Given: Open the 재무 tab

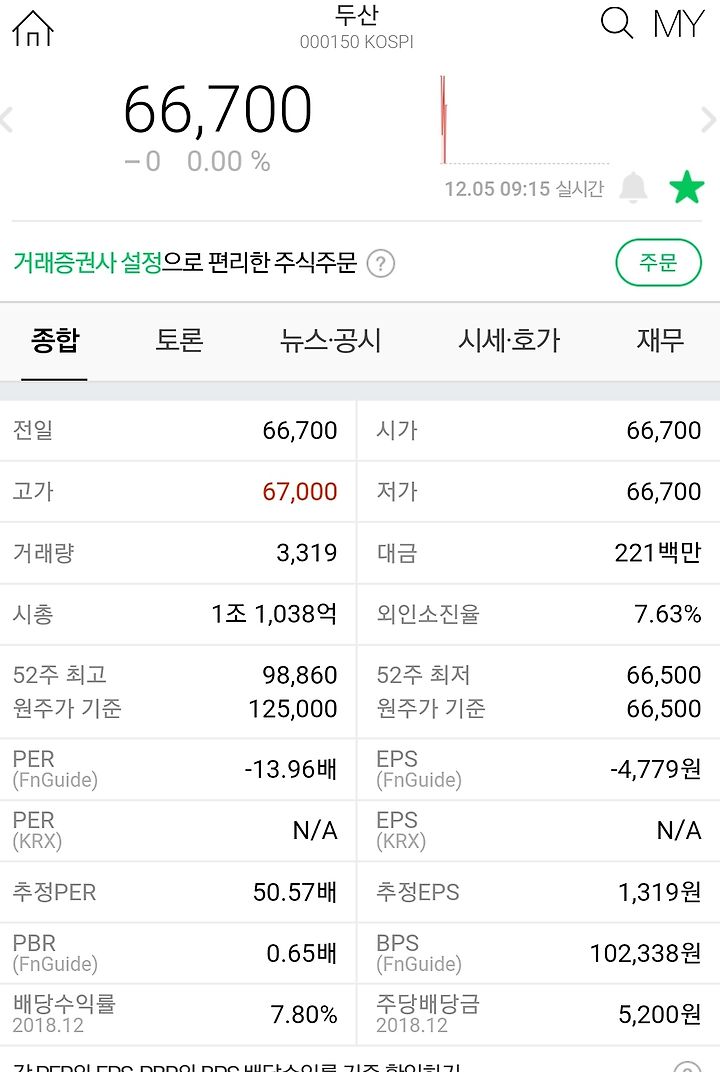Looking at the screenshot, I should click(x=660, y=340).
